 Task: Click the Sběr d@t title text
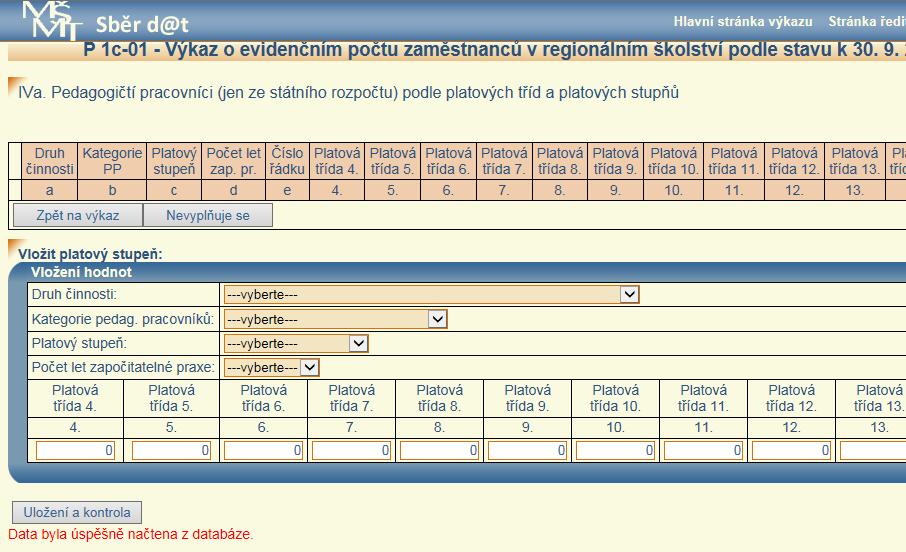pos(142,24)
